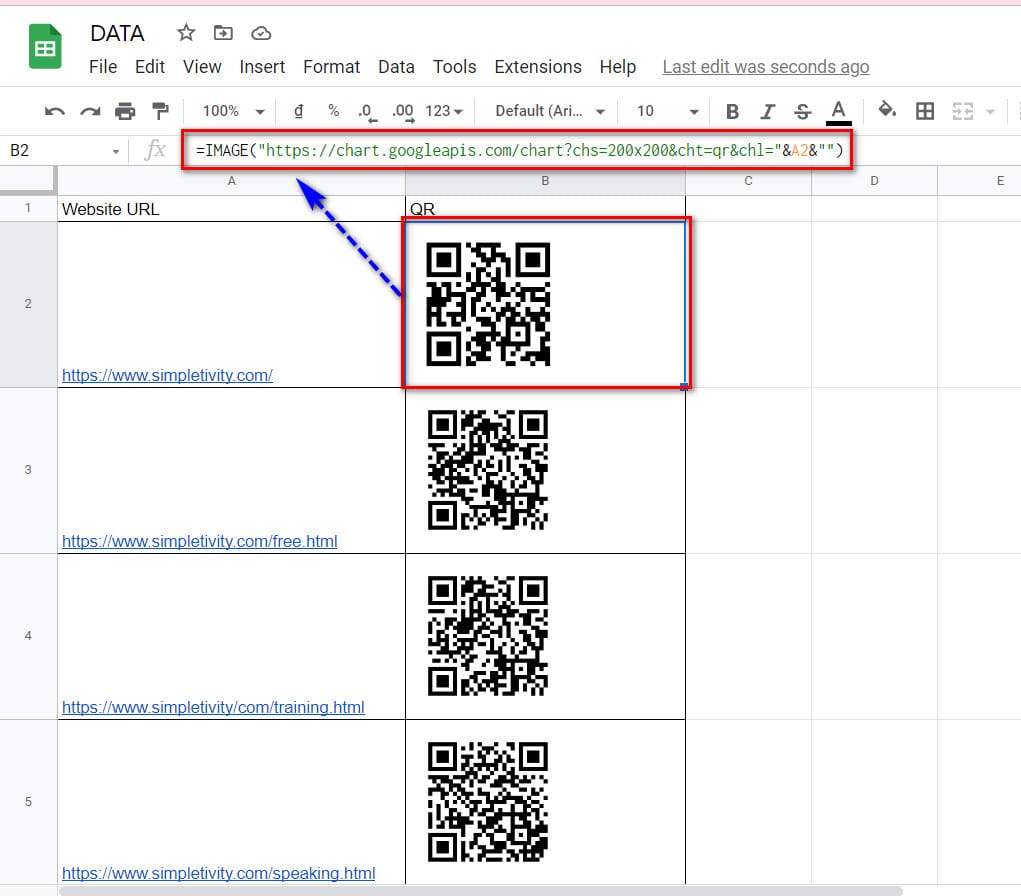Open the Default font dropdown

(550, 111)
